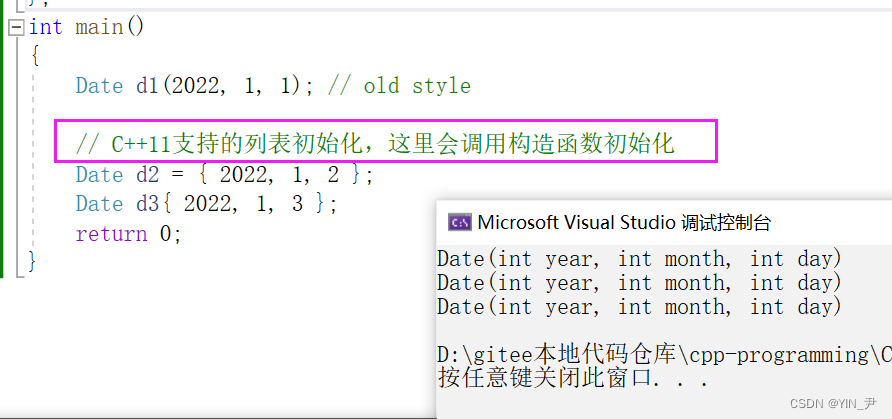Click the int keyword before main
Viewport: 892px width, 419px height.
click(x=45, y=27)
